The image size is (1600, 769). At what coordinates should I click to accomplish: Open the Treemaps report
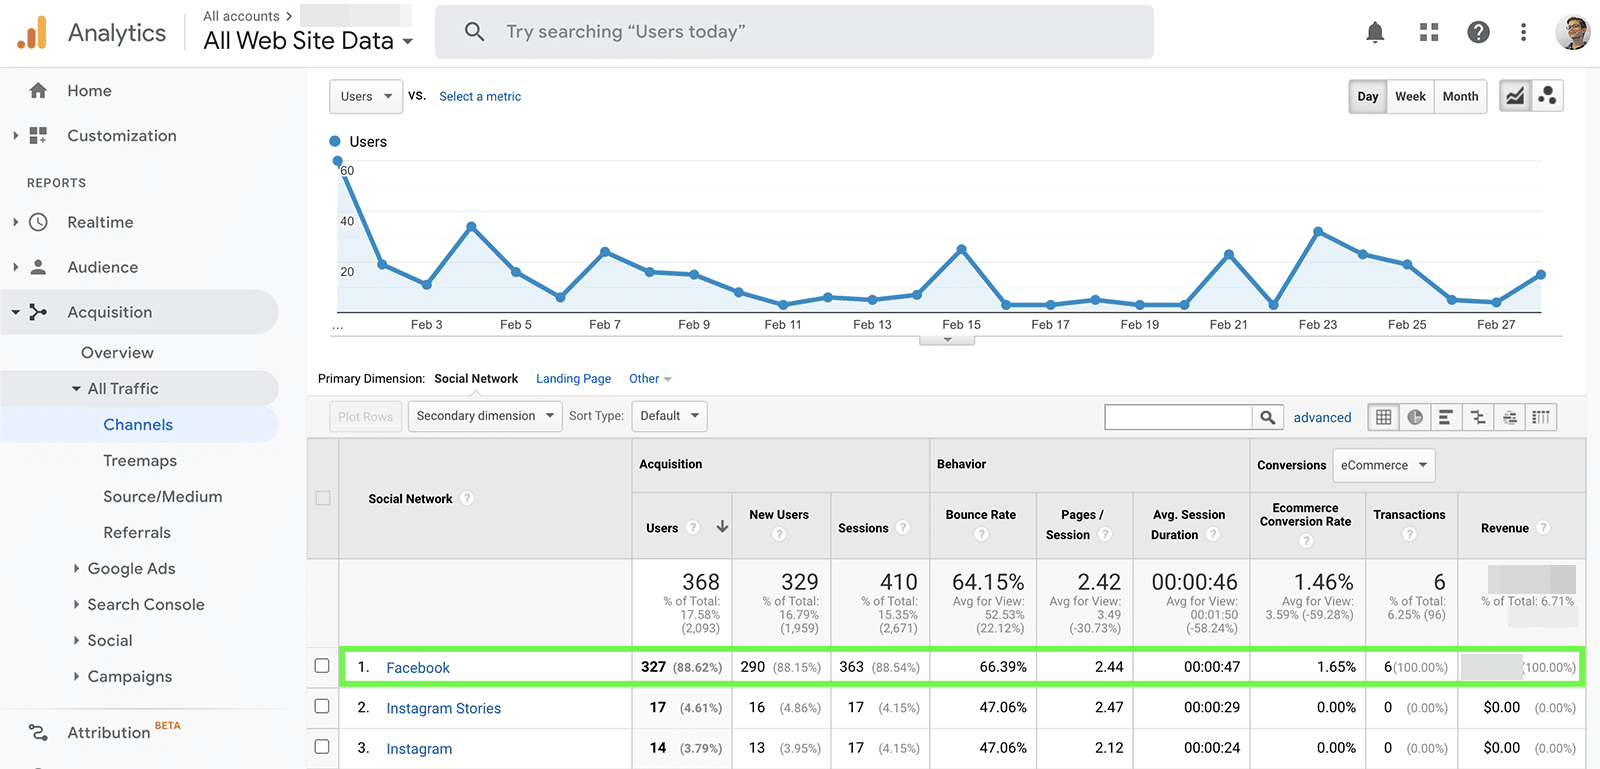(140, 461)
